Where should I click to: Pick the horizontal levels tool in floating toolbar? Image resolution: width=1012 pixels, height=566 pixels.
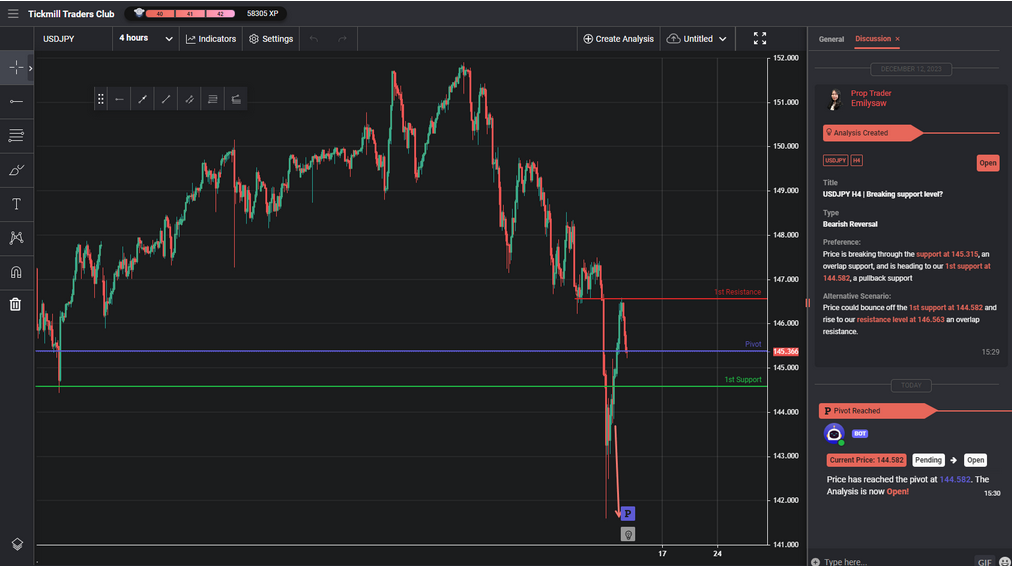click(x=212, y=99)
